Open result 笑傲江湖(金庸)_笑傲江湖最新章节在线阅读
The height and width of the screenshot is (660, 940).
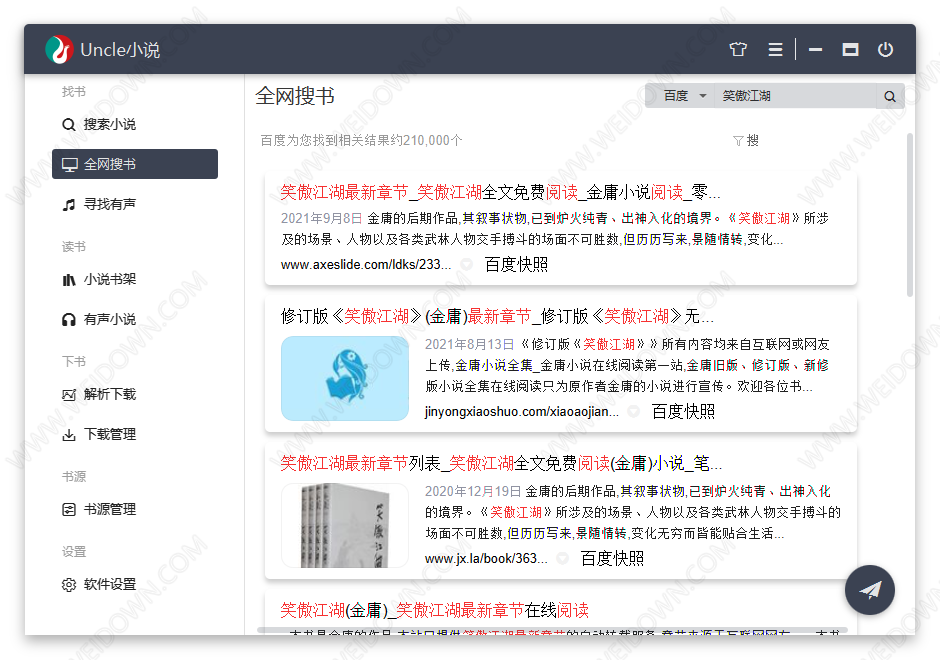[434, 610]
